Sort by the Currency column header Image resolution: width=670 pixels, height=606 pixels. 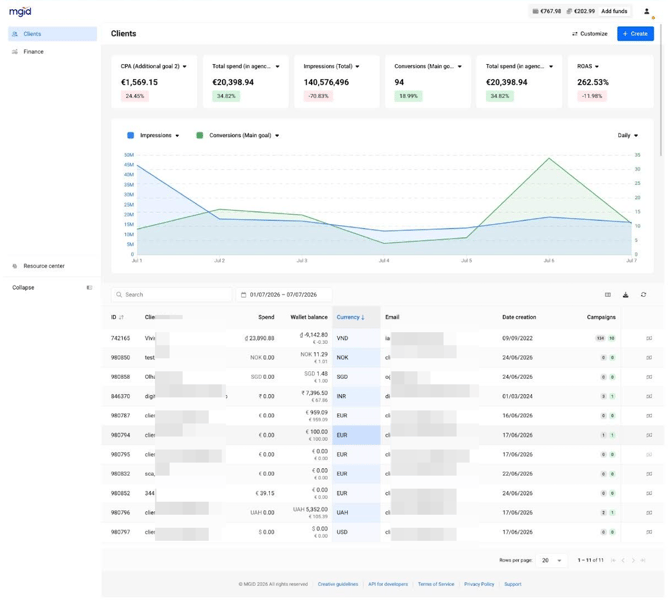[350, 317]
